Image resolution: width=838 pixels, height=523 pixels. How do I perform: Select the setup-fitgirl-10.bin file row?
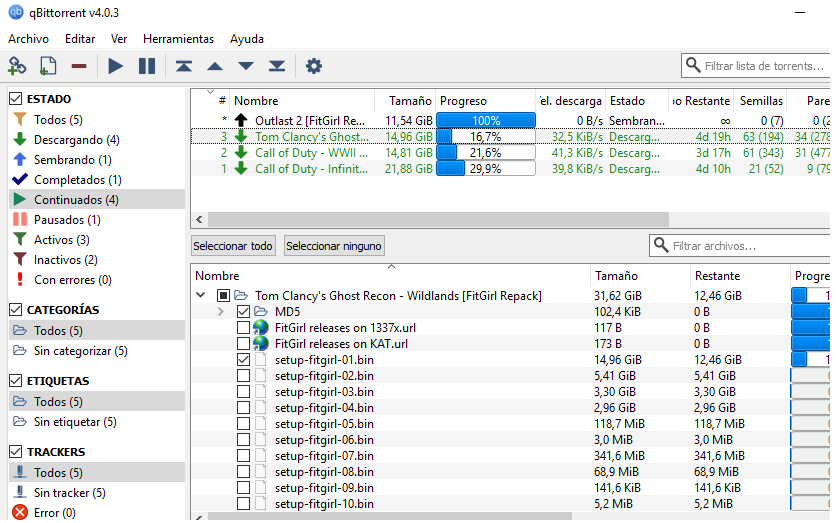[510, 504]
